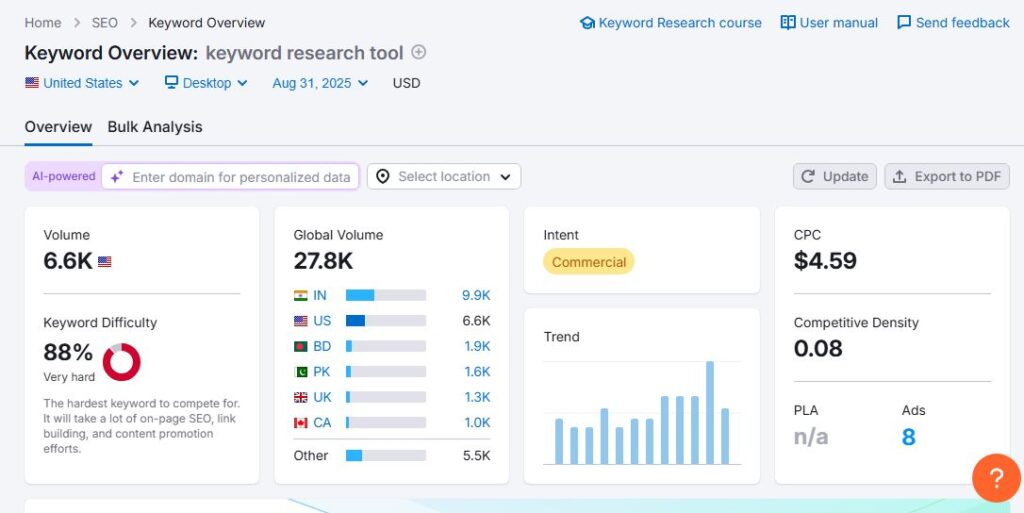Click the IN country link
1024x513 pixels.
click(x=319, y=296)
